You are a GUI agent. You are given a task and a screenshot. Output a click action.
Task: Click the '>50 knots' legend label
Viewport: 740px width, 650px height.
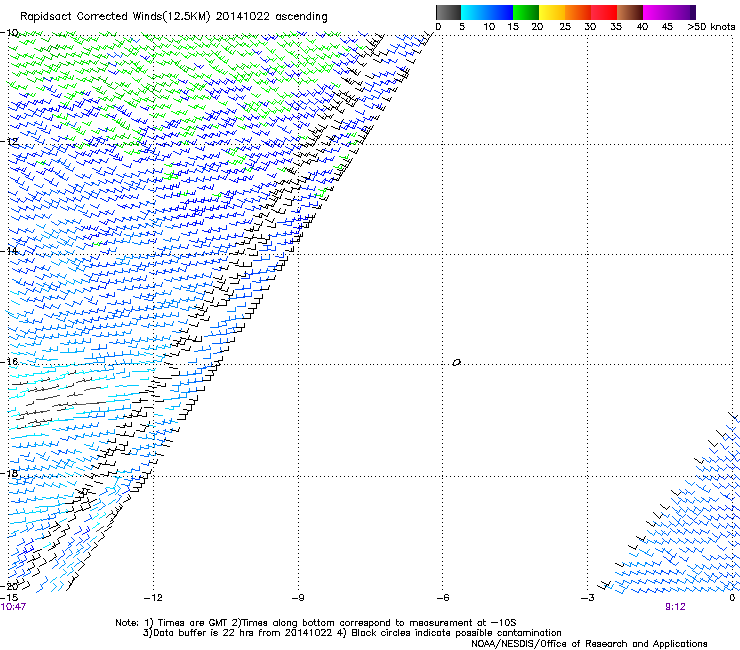(711, 27)
